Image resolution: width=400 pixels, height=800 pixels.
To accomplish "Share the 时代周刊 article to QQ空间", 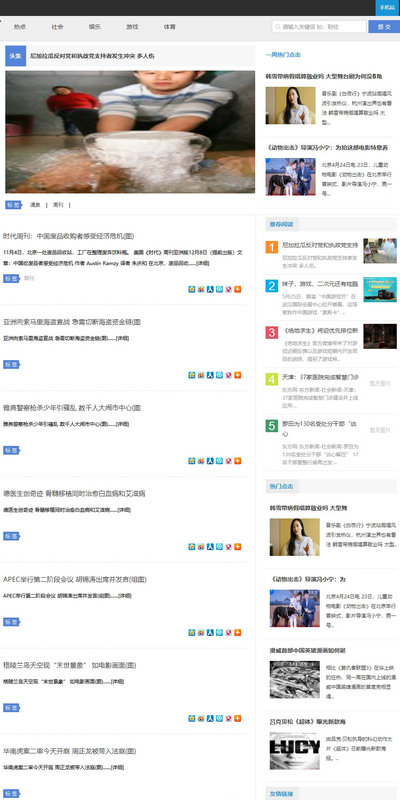I will tap(192, 289).
